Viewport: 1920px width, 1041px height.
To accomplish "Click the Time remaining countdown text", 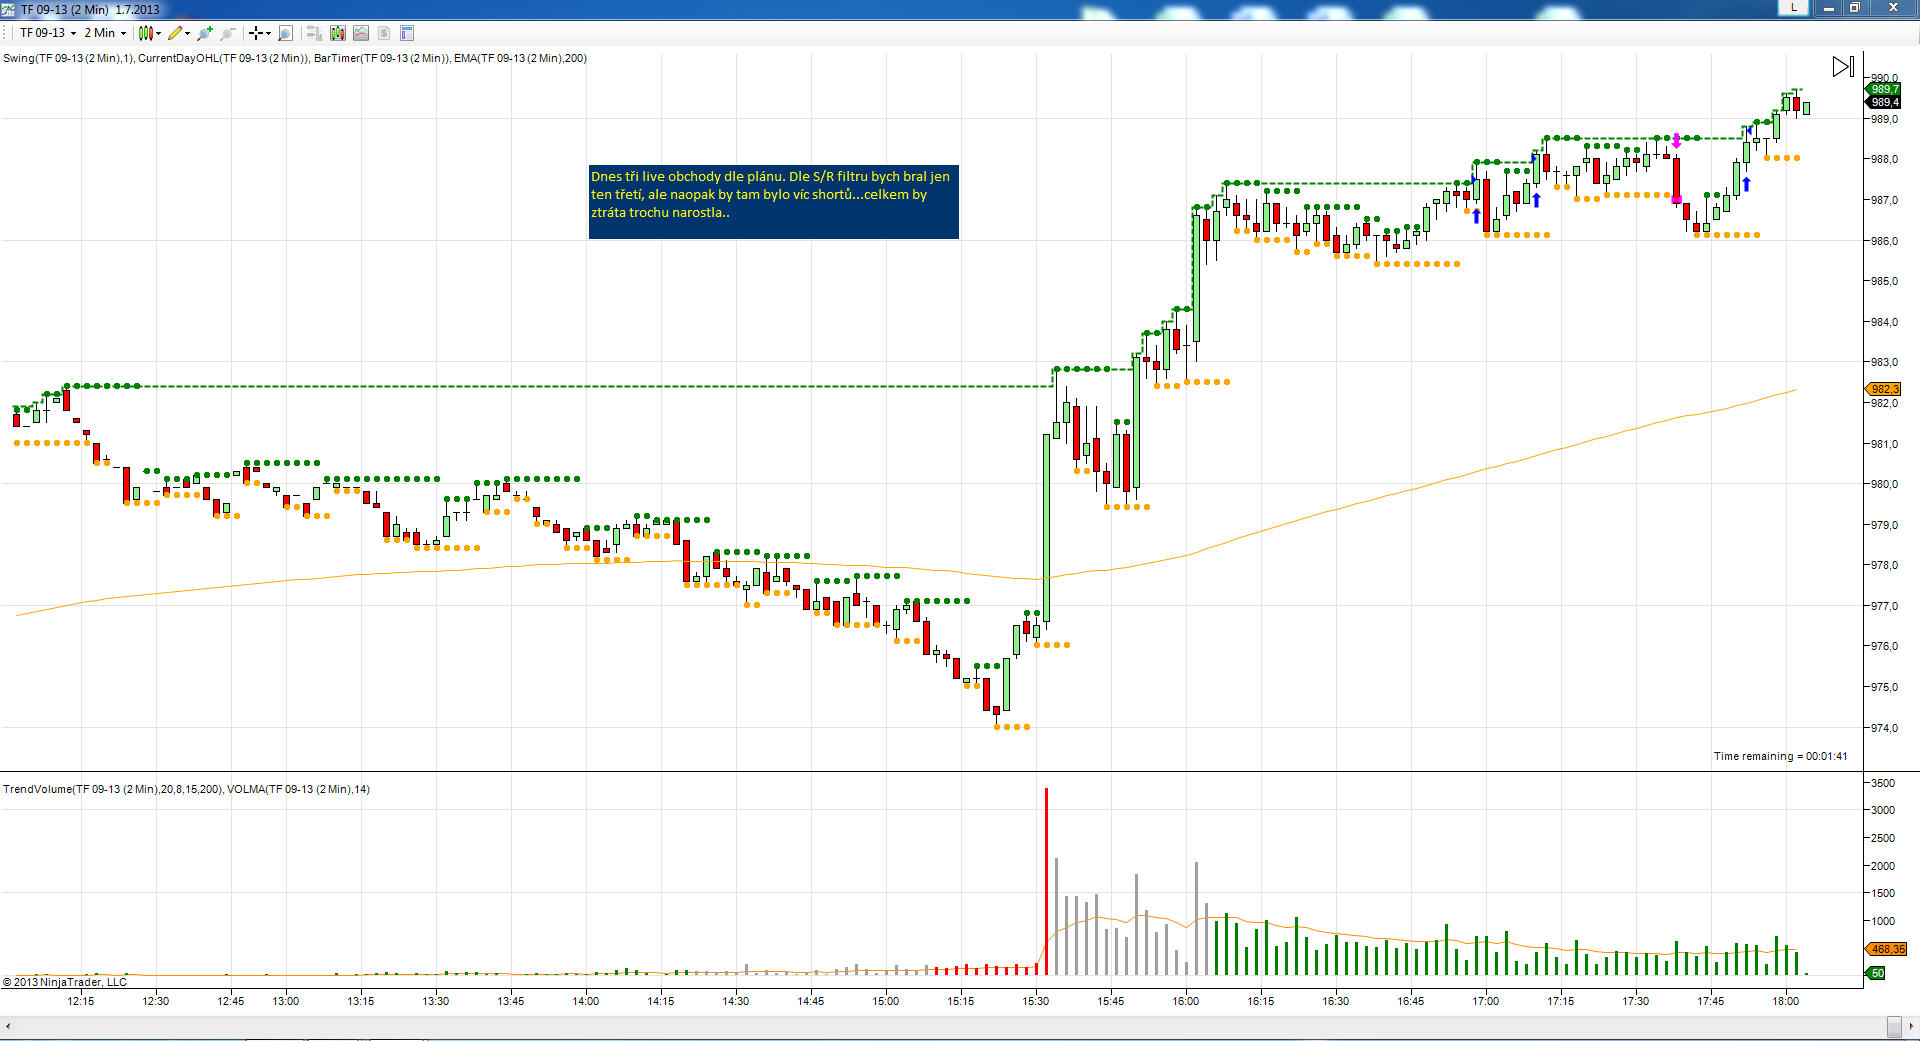I will (x=1780, y=756).
